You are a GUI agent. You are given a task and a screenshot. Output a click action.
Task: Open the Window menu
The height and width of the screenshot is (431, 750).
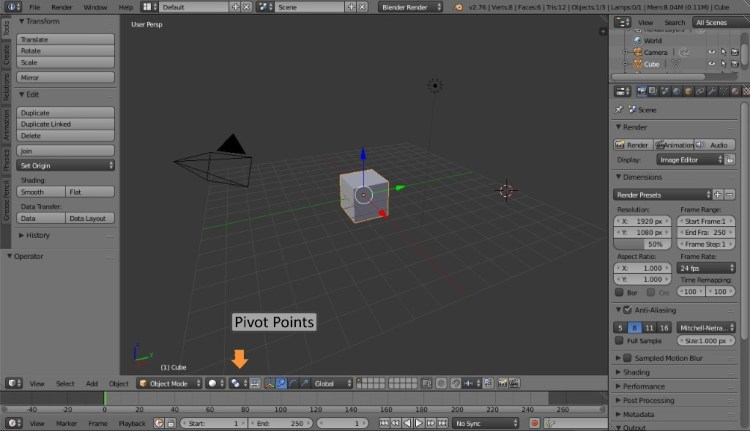point(95,7)
